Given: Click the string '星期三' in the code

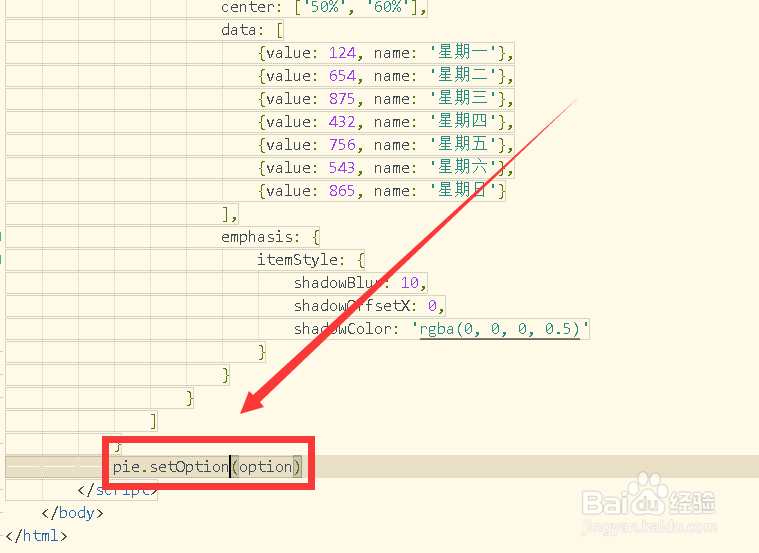Looking at the screenshot, I should point(463,98).
